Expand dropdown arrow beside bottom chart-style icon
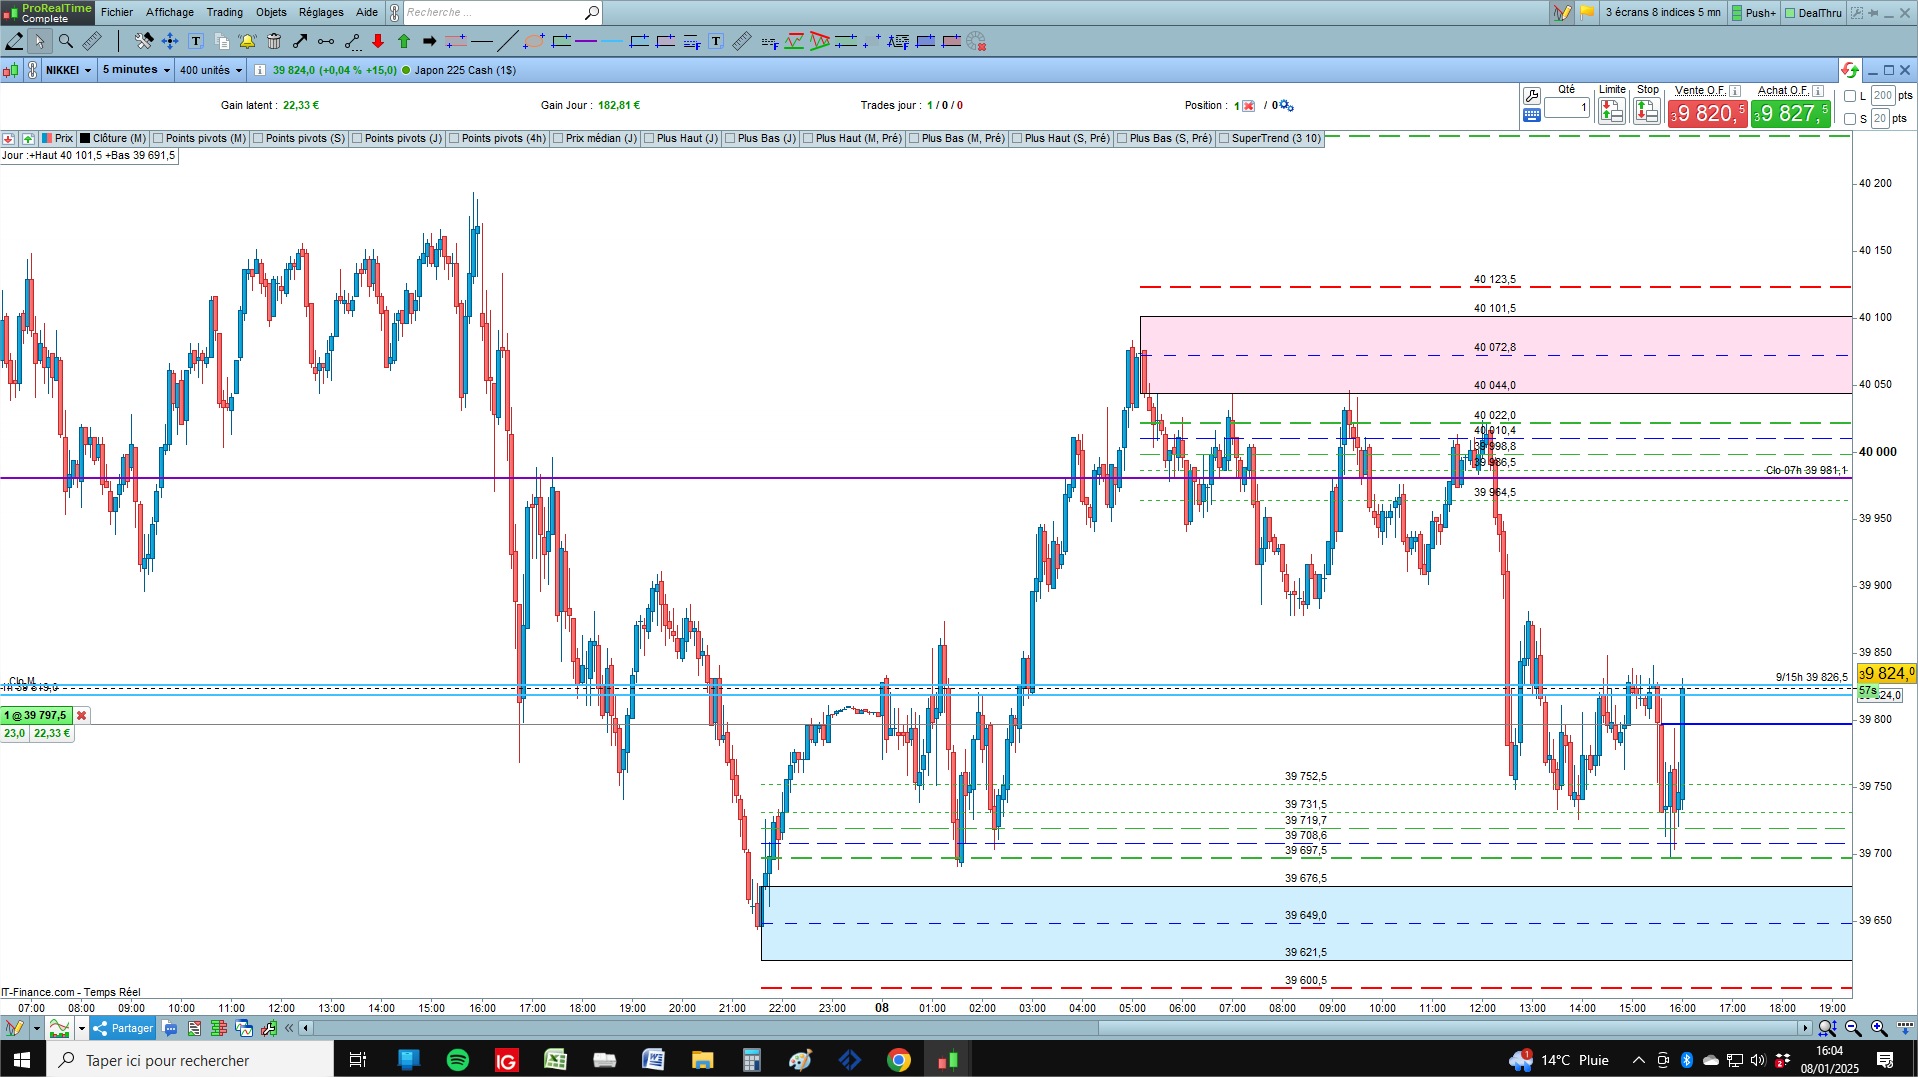1918x1077 pixels. [82, 1028]
